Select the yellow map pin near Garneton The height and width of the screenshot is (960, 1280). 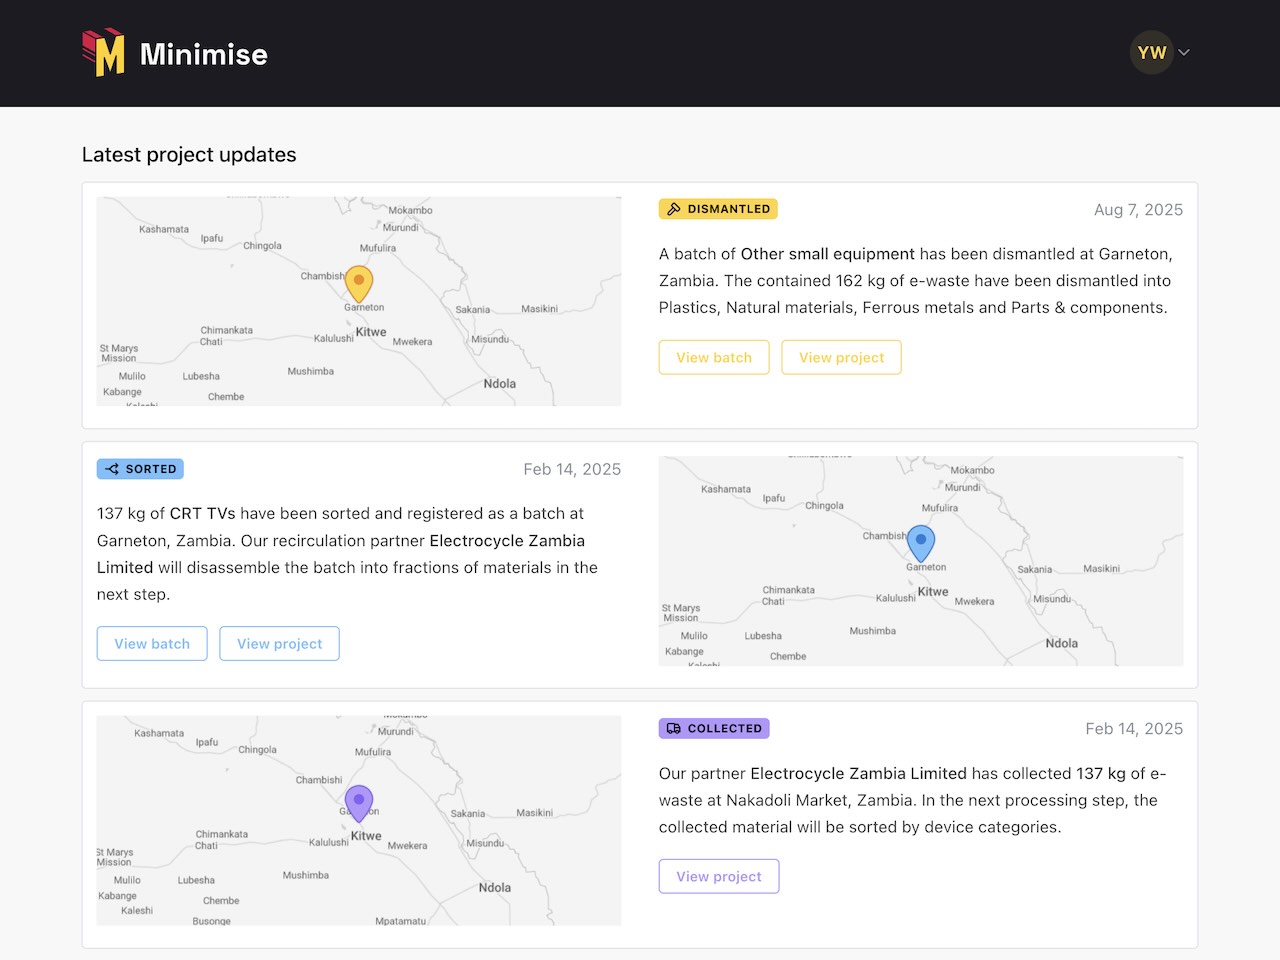click(x=359, y=282)
